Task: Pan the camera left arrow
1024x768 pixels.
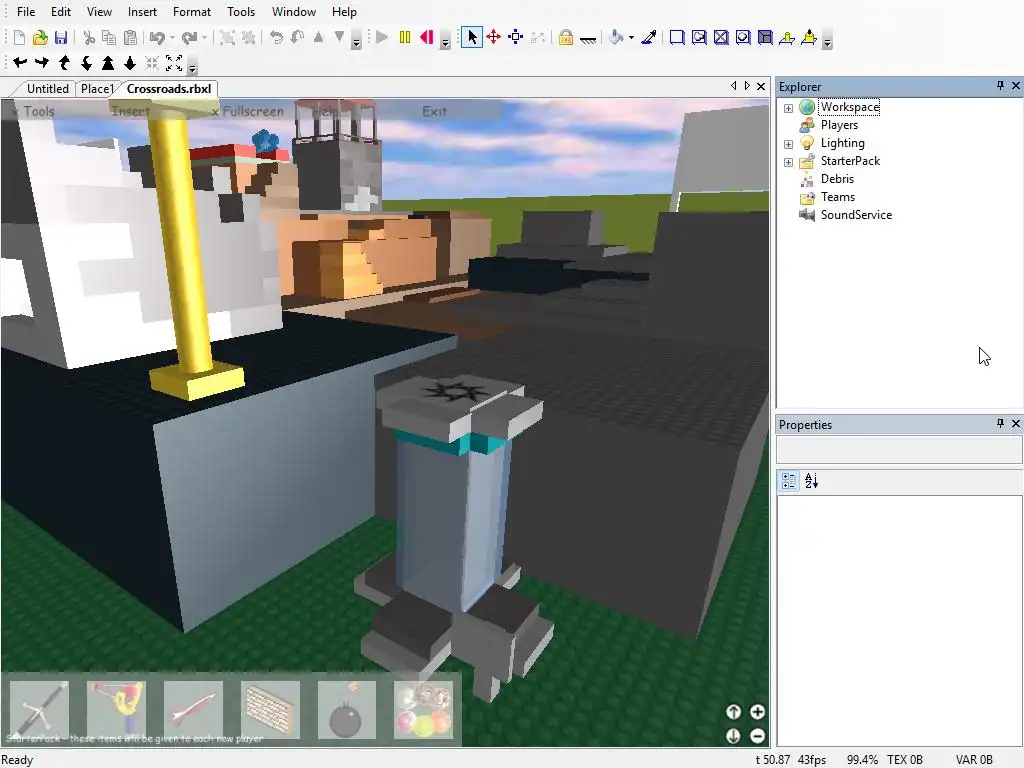Action: click(20, 63)
